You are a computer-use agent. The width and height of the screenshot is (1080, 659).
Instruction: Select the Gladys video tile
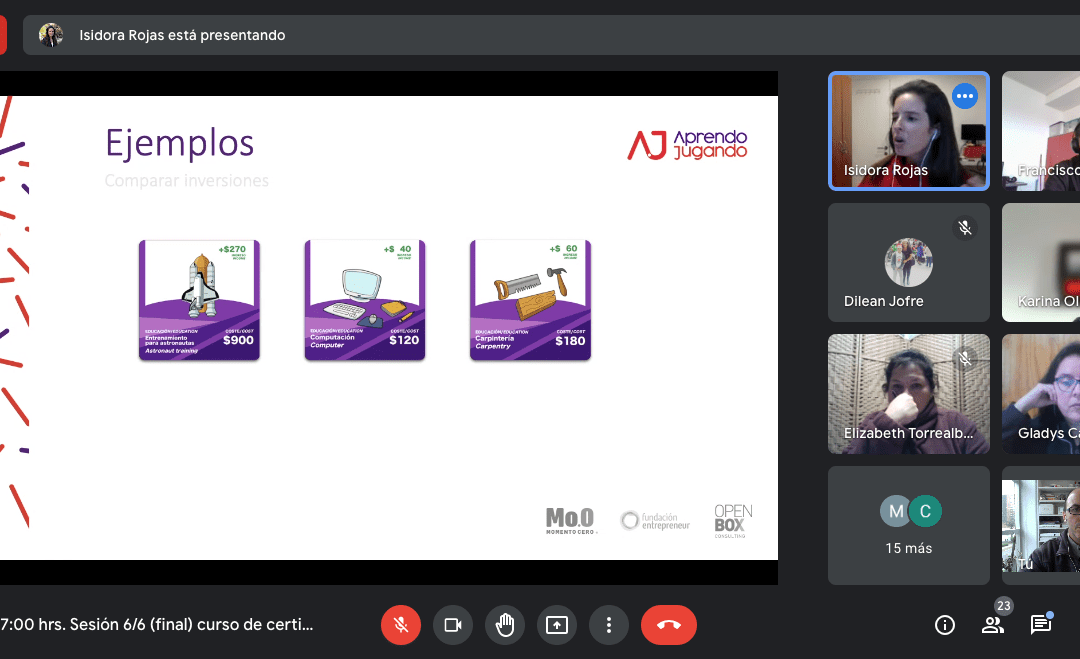pos(1041,394)
